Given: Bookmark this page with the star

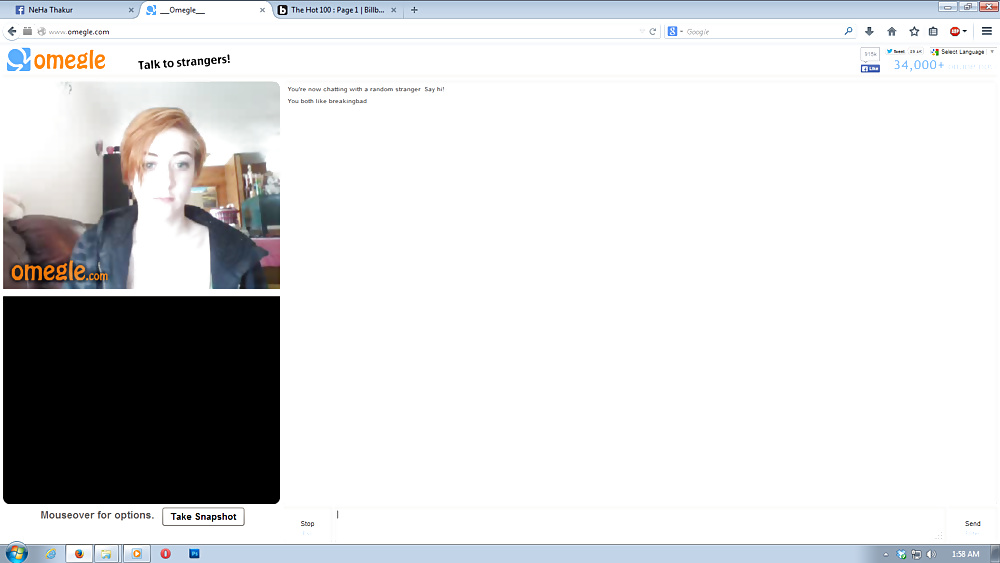Looking at the screenshot, I should coord(914,31).
